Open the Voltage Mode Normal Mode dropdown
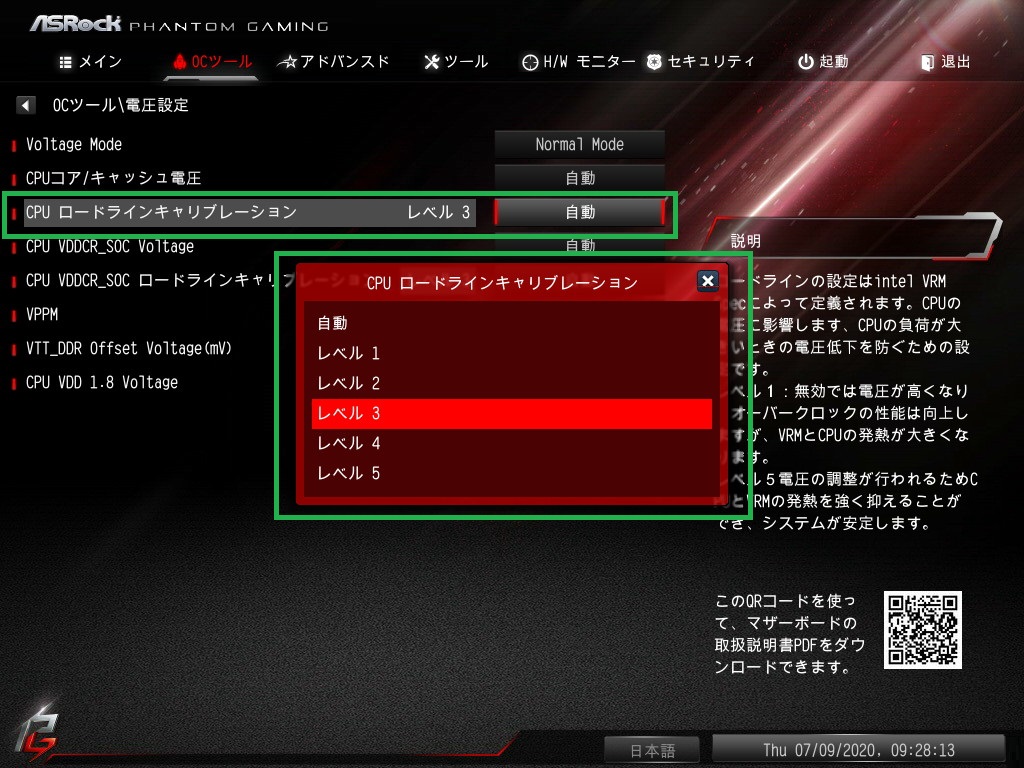Viewport: 1024px width, 768px height. pos(579,144)
